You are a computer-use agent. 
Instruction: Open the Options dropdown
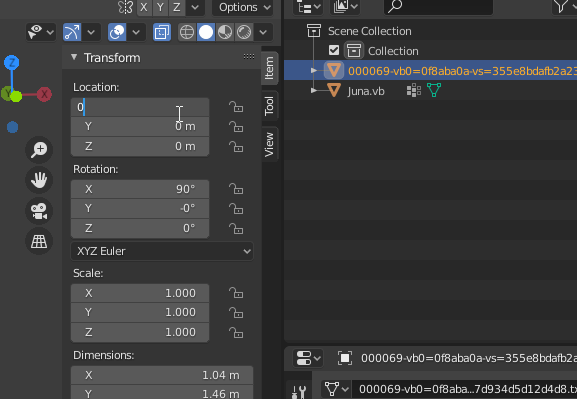tap(243, 7)
